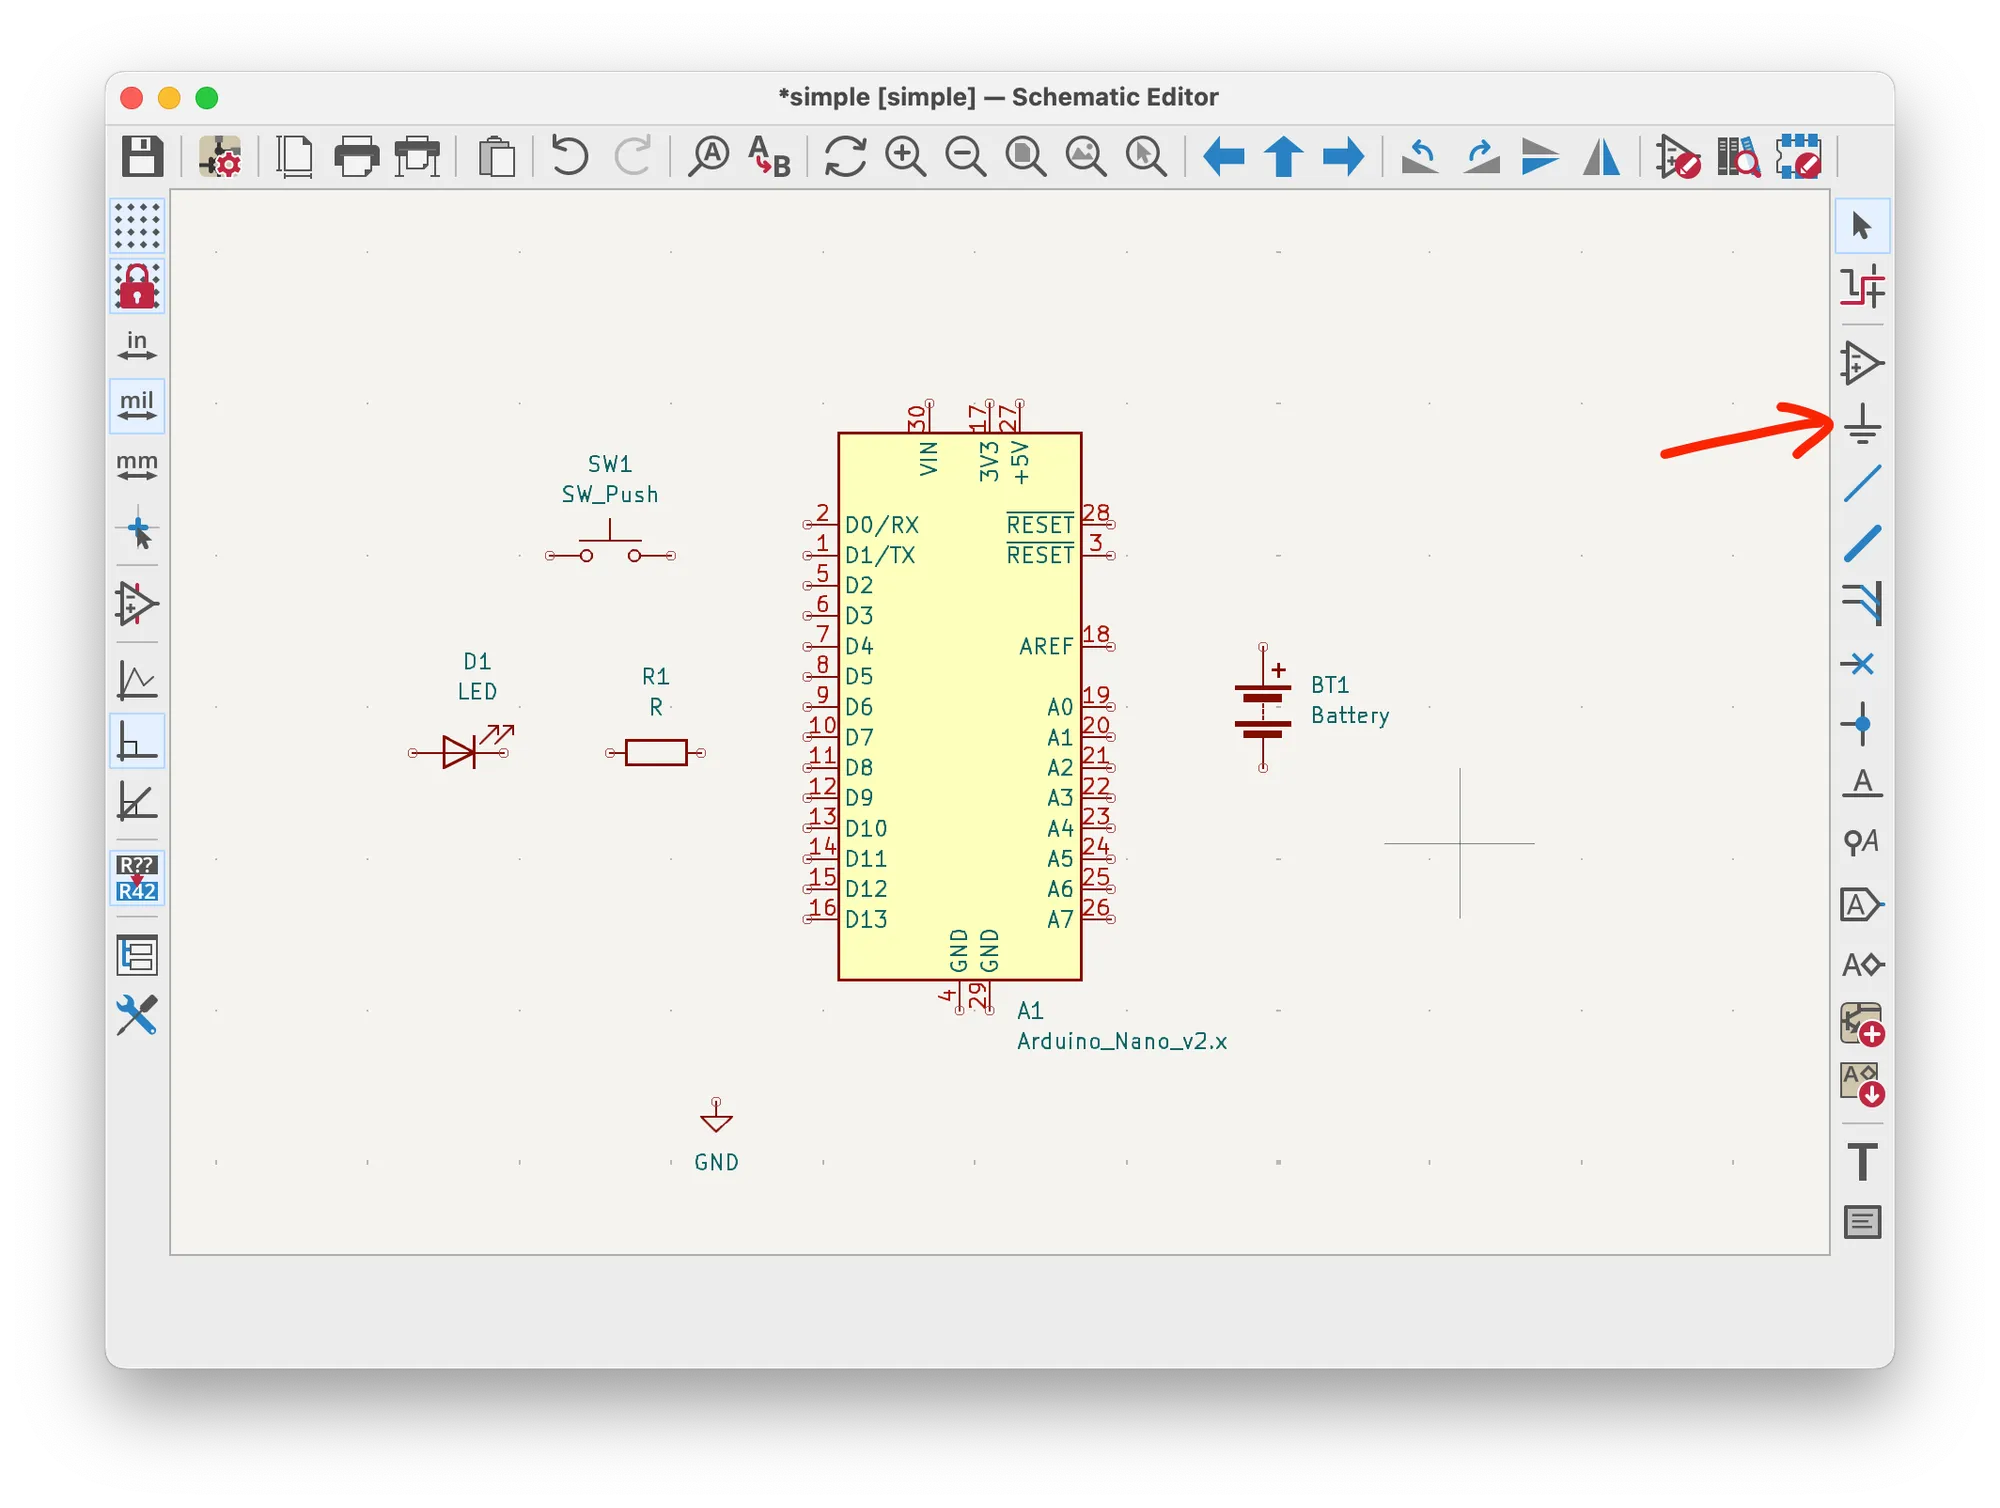Activate zoom to selection tool
Image resolution: width=2000 pixels, height=1508 pixels.
(1146, 157)
